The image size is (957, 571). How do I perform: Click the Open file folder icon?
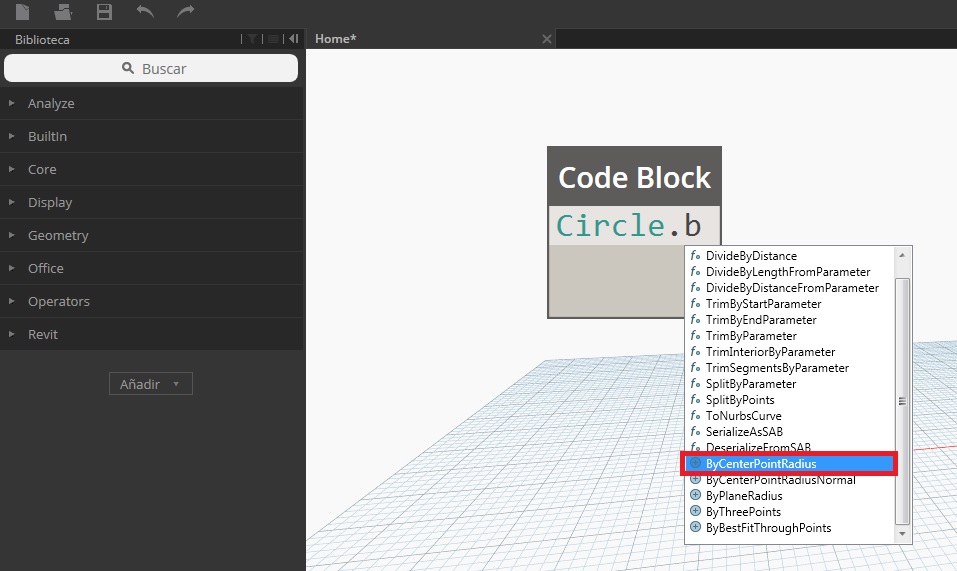tap(63, 12)
